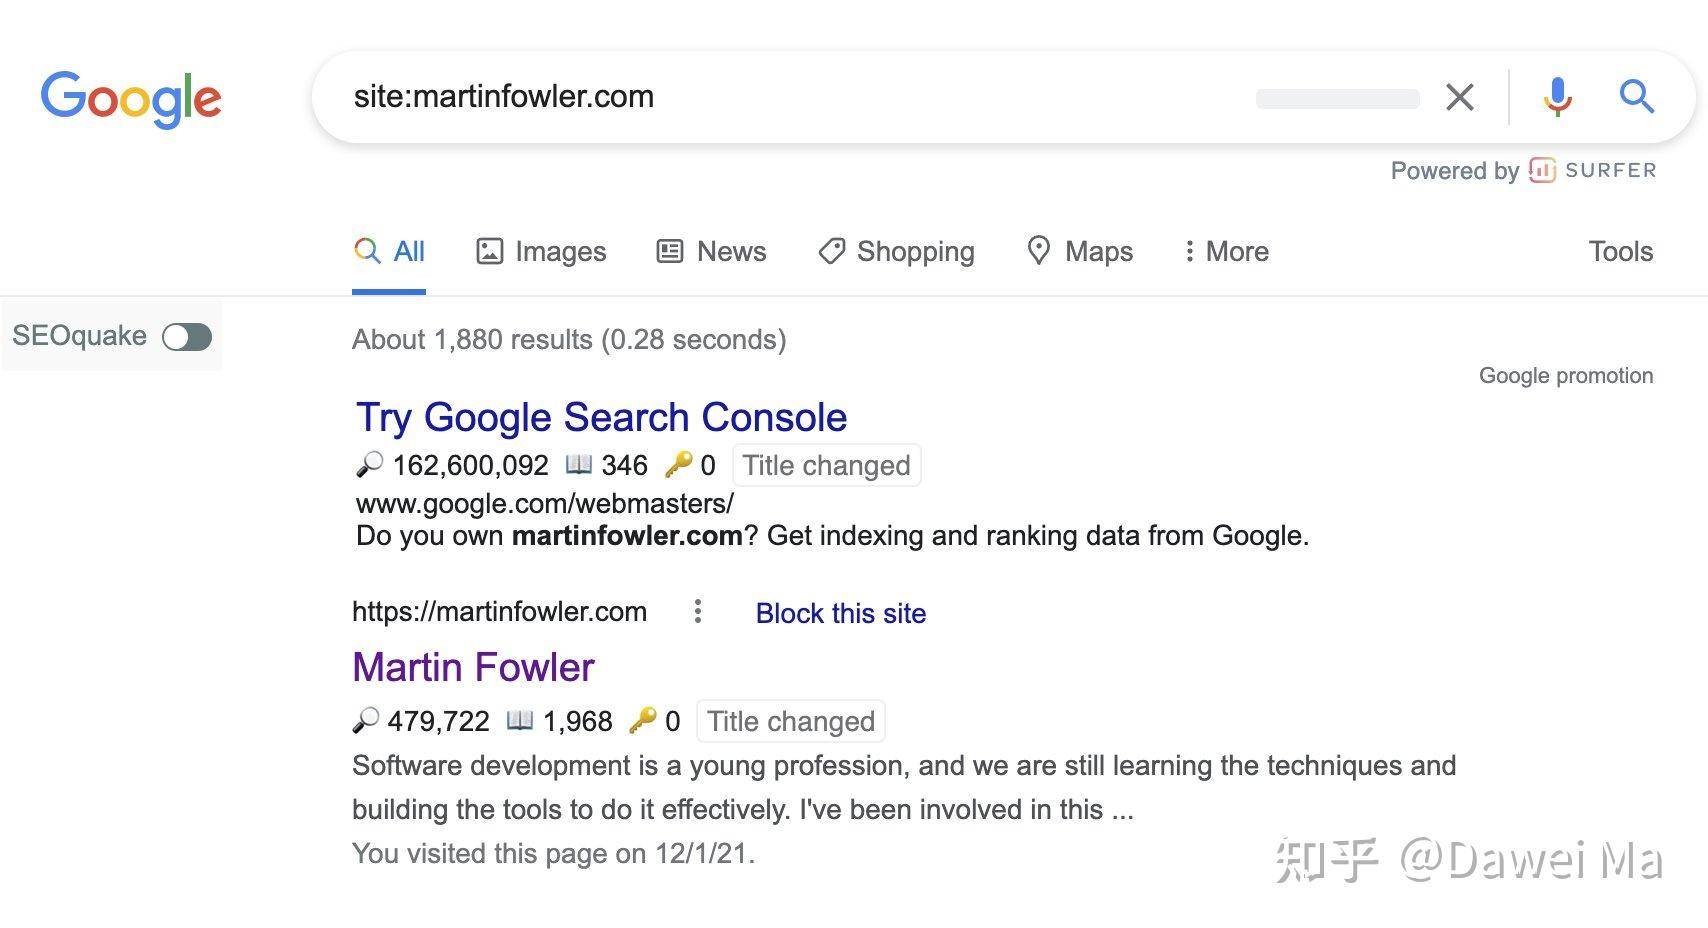Open the Martin Fowler result title
1708x928 pixels.
pos(473,667)
